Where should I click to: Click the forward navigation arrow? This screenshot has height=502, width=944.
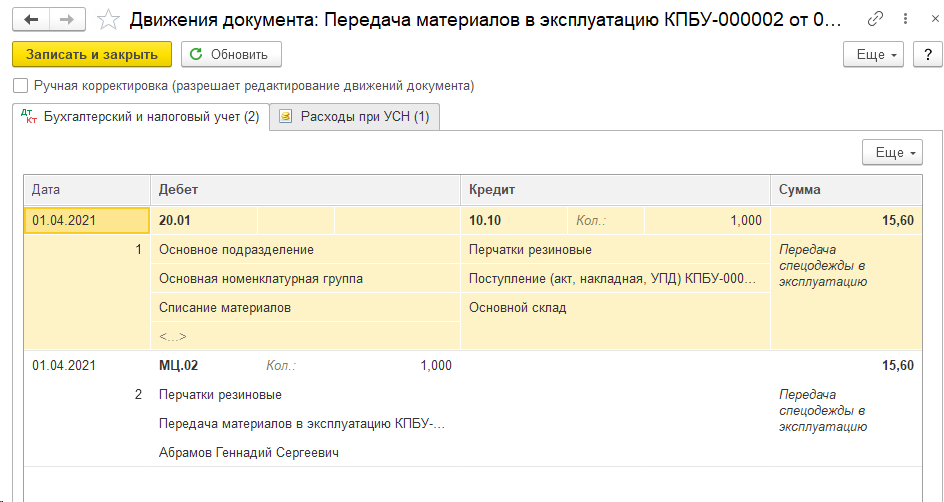69,20
